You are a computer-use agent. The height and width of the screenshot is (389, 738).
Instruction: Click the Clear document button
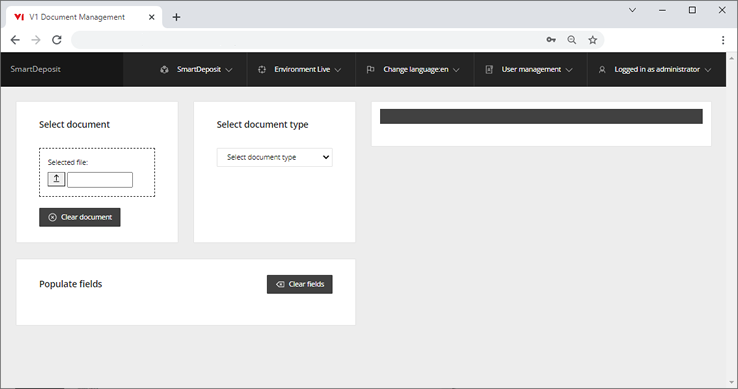(80, 217)
